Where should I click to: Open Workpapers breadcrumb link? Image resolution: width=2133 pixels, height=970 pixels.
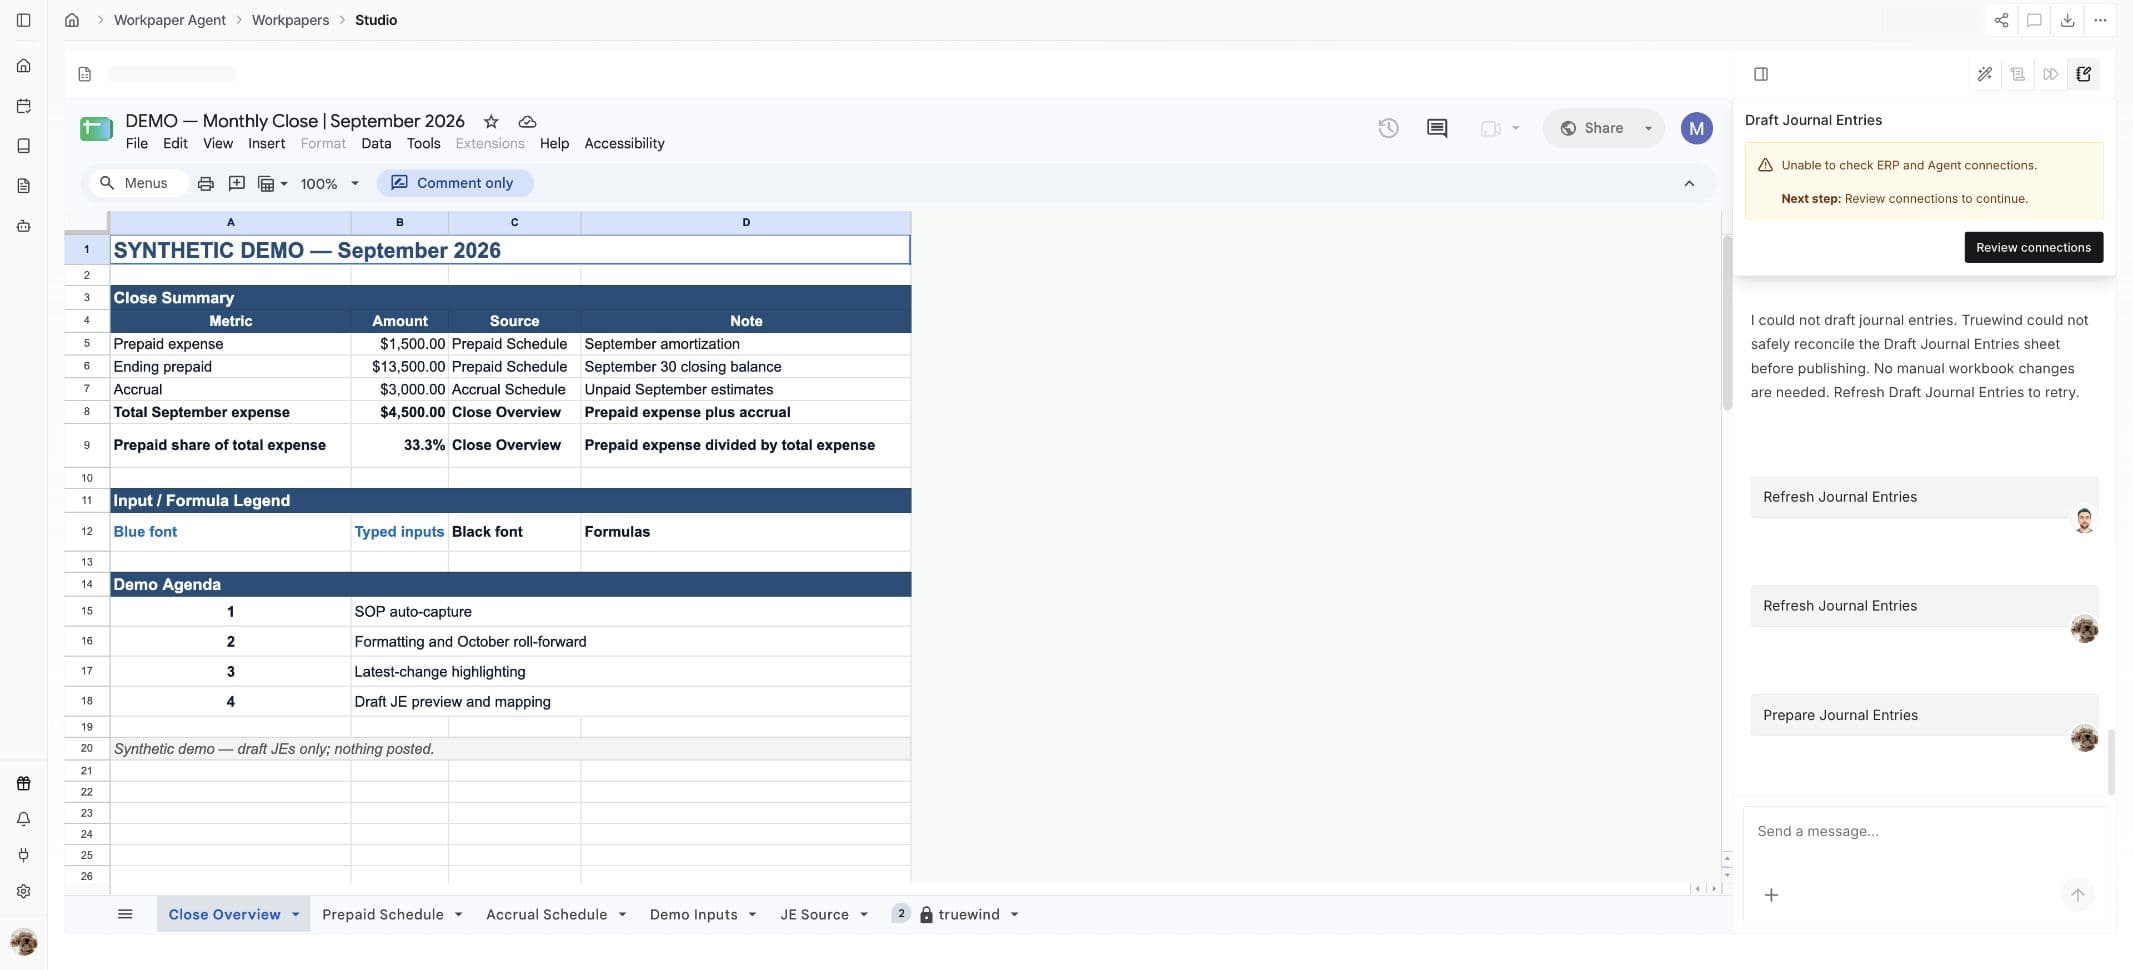click(290, 20)
